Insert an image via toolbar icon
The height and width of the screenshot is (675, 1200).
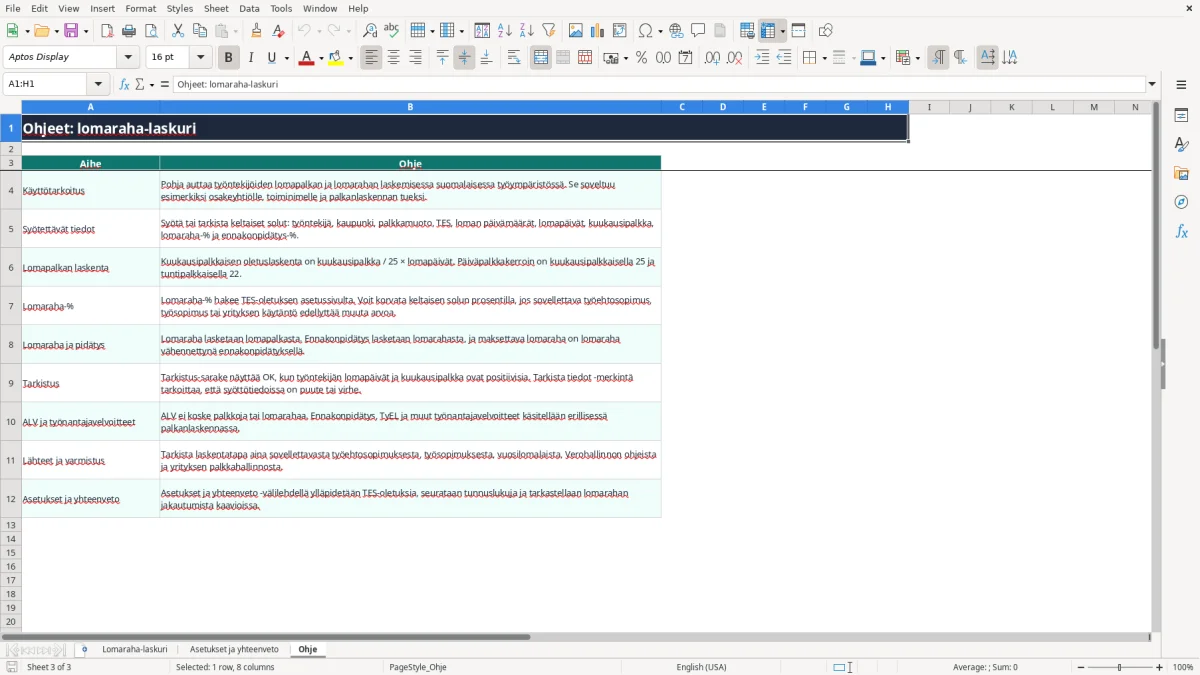576,31
